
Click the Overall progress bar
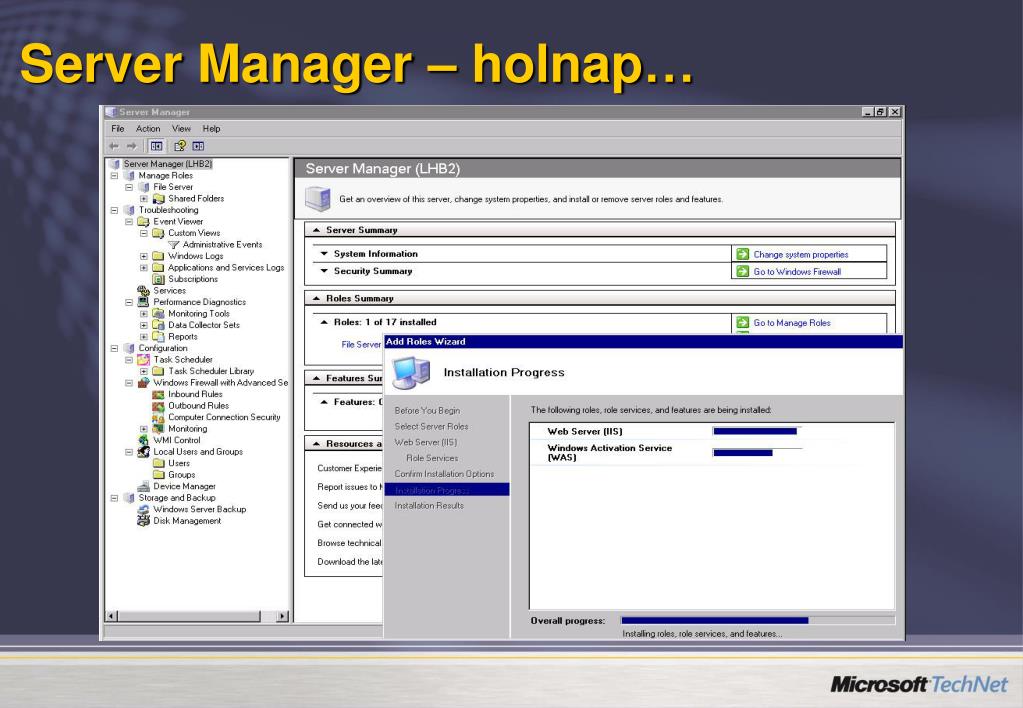pos(757,621)
